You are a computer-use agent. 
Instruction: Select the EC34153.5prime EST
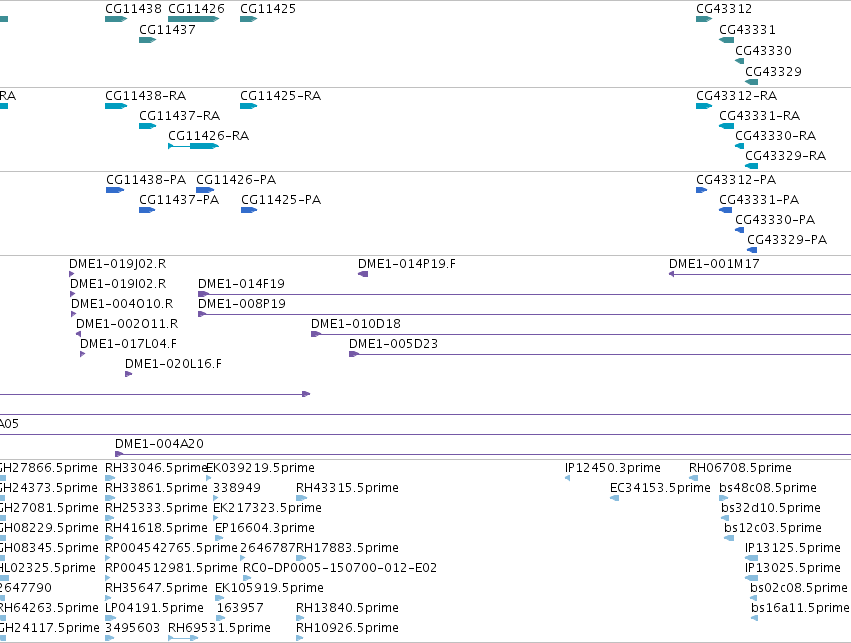pos(615,498)
